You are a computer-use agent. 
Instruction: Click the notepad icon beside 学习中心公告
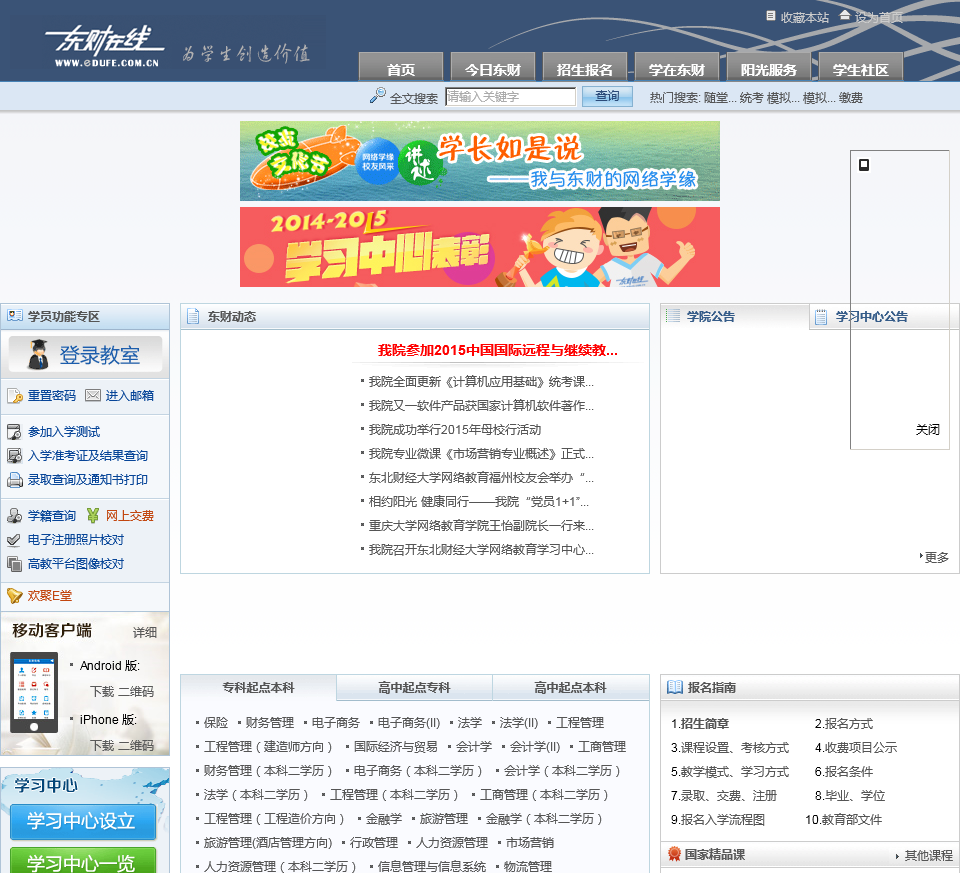click(x=821, y=317)
